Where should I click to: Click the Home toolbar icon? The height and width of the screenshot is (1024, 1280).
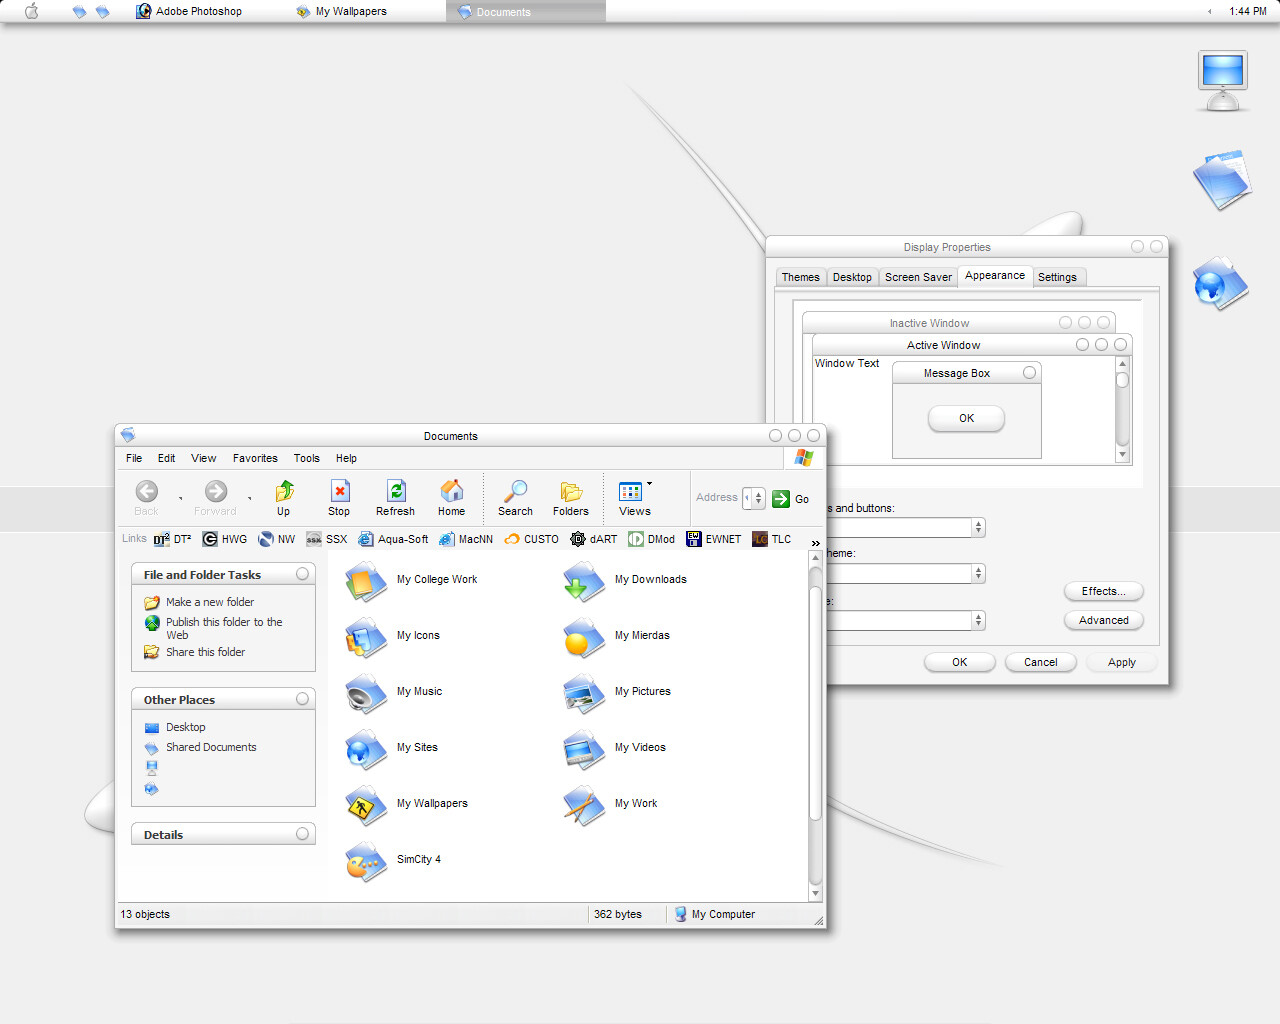point(452,491)
